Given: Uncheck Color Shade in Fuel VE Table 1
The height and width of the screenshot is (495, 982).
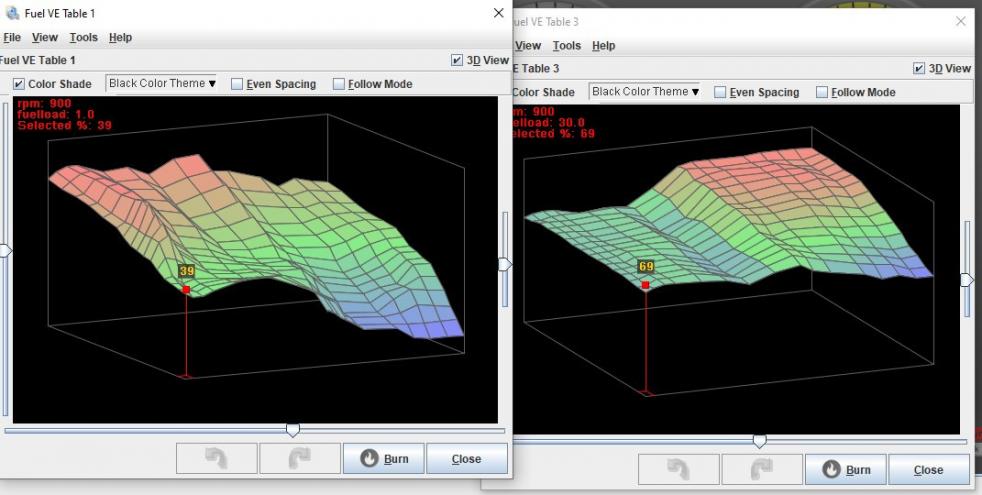Looking at the screenshot, I should (19, 84).
